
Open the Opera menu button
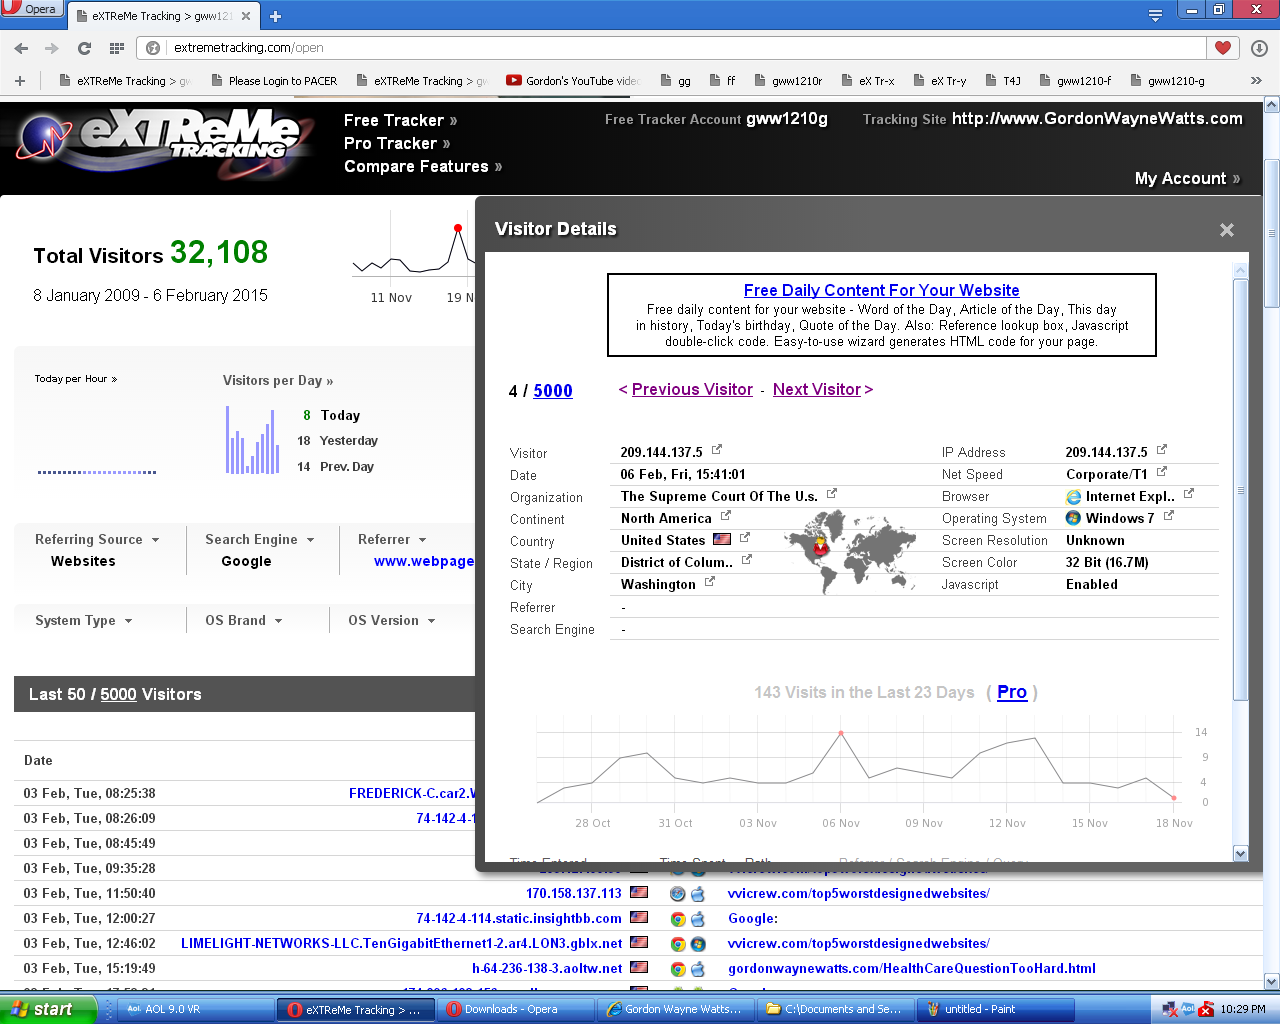[x=32, y=9]
